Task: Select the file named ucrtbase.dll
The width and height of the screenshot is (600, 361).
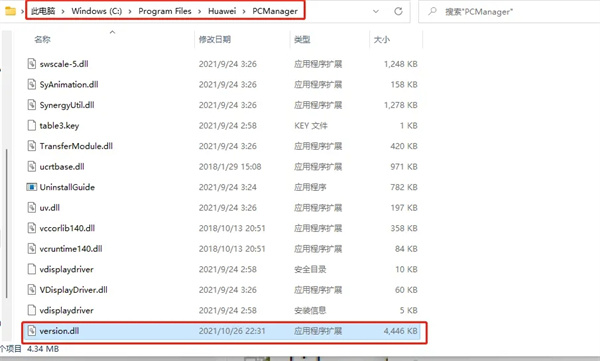Action: point(62,167)
